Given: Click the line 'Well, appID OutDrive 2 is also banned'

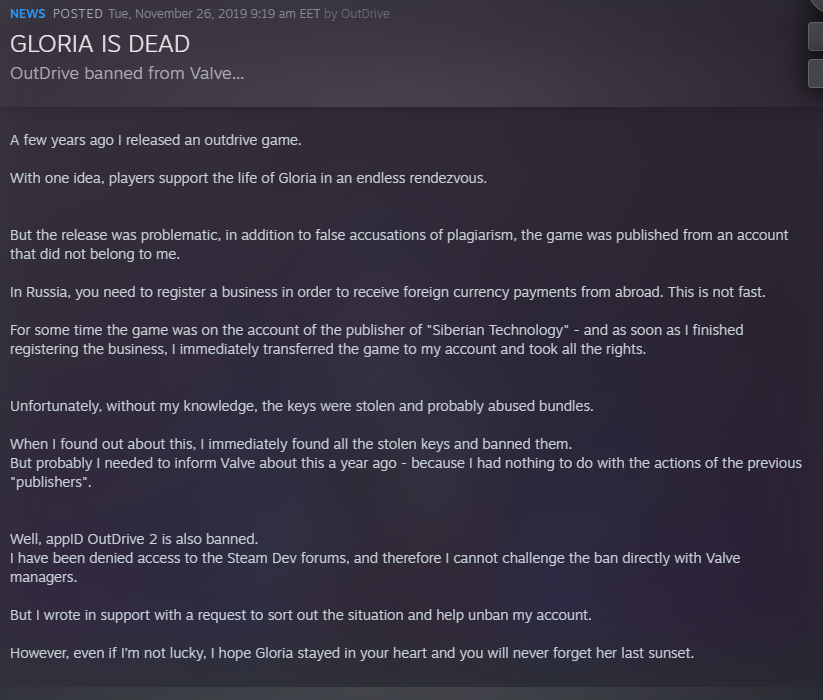Looking at the screenshot, I should pyautogui.click(x=134, y=539).
